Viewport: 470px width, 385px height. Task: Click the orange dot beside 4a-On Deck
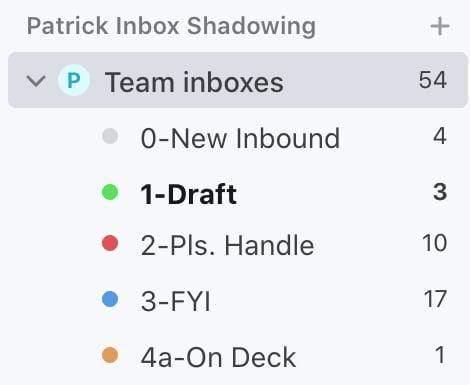coord(110,355)
